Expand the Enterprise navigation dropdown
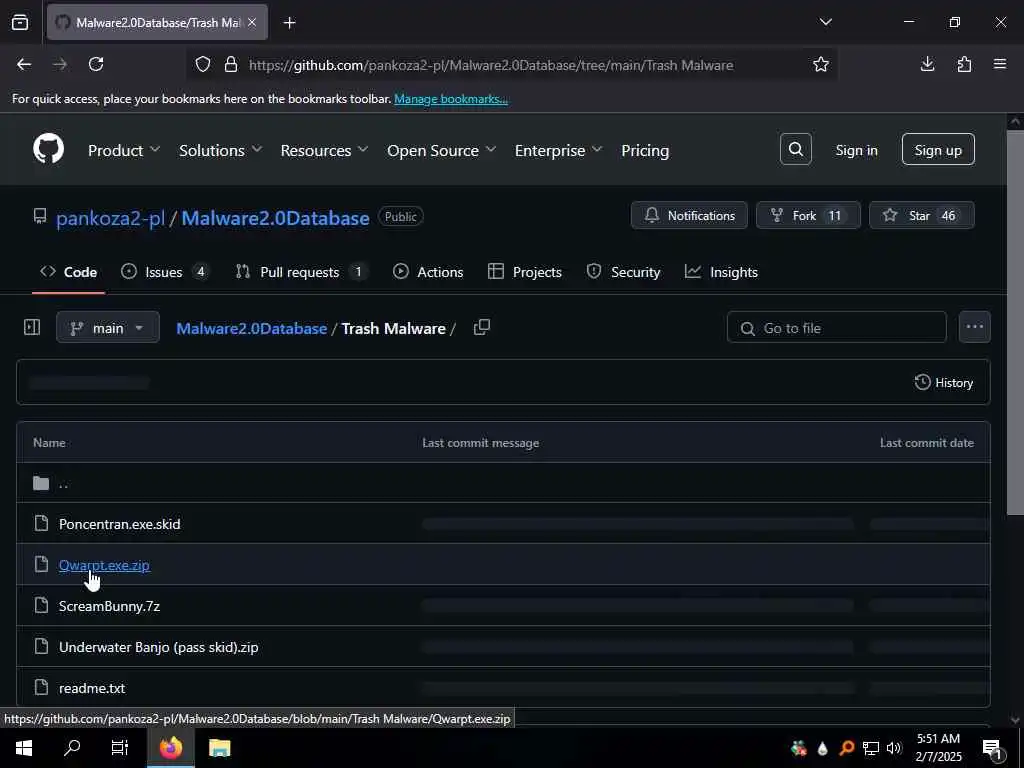This screenshot has width=1024, height=768. (x=558, y=150)
